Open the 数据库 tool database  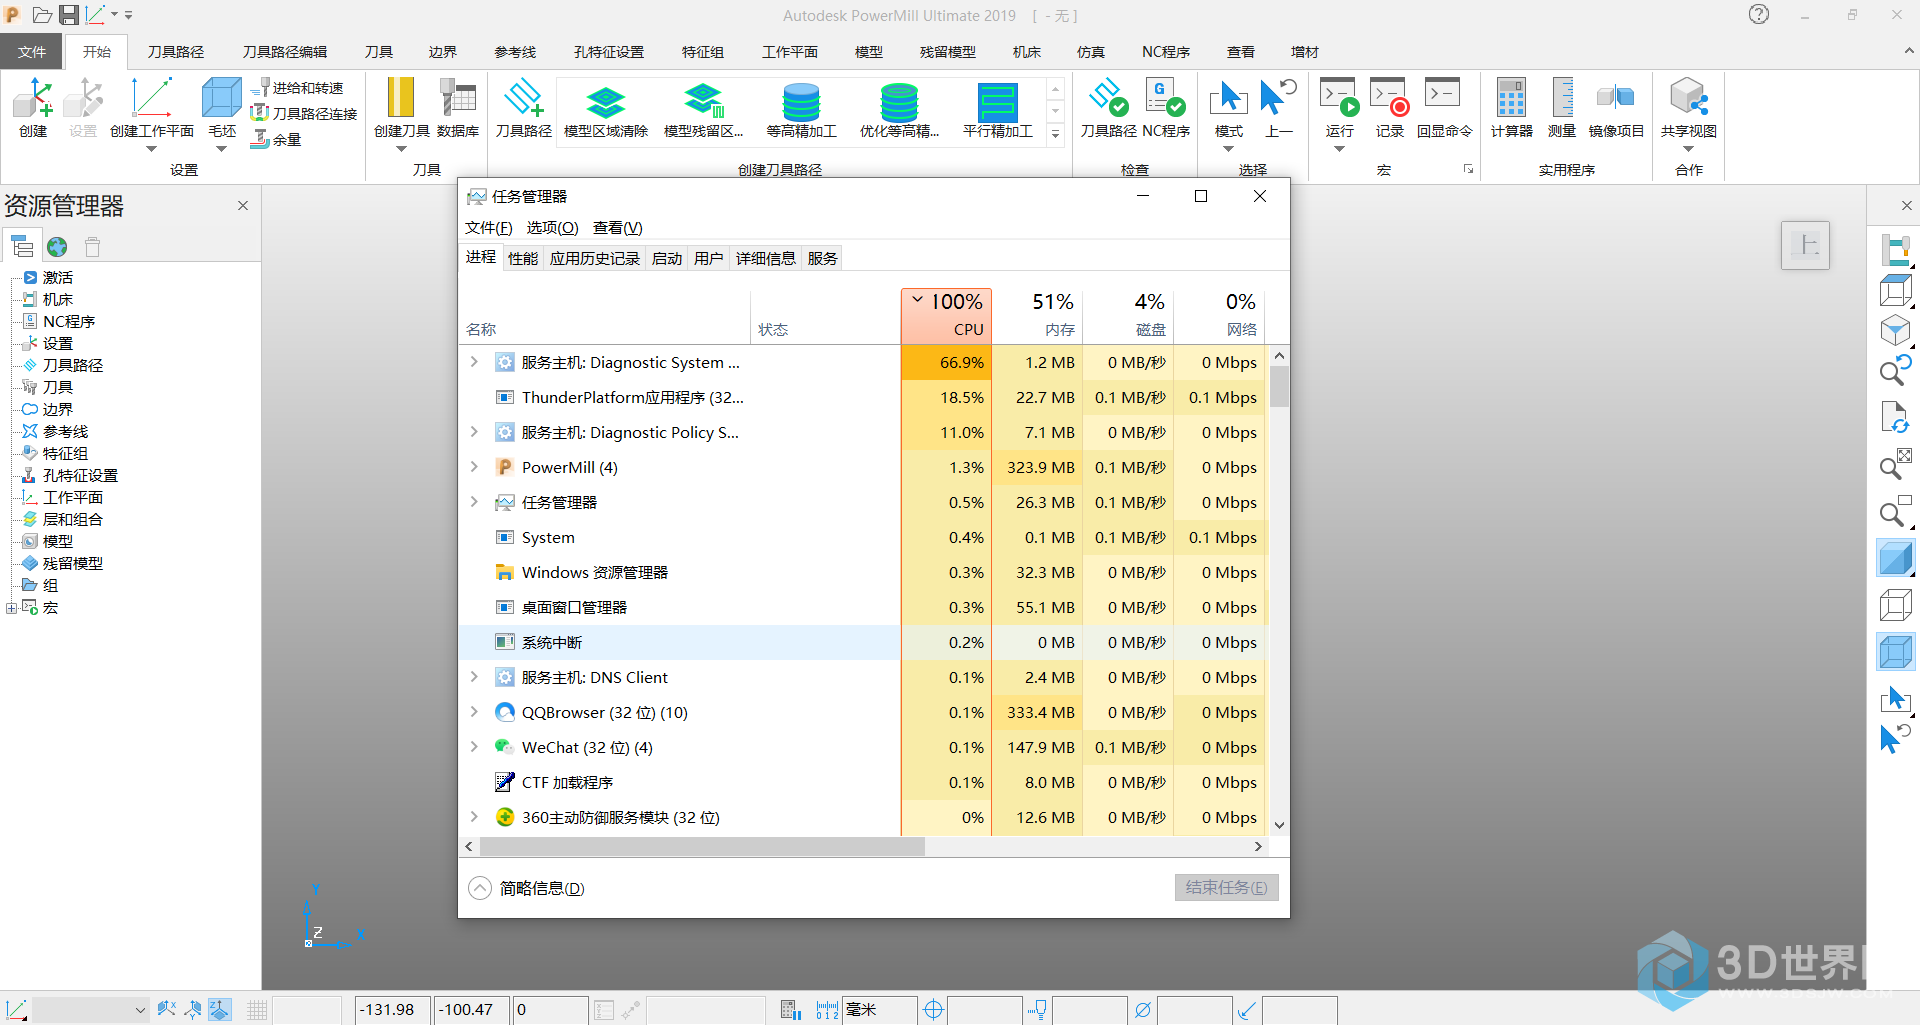(x=458, y=109)
